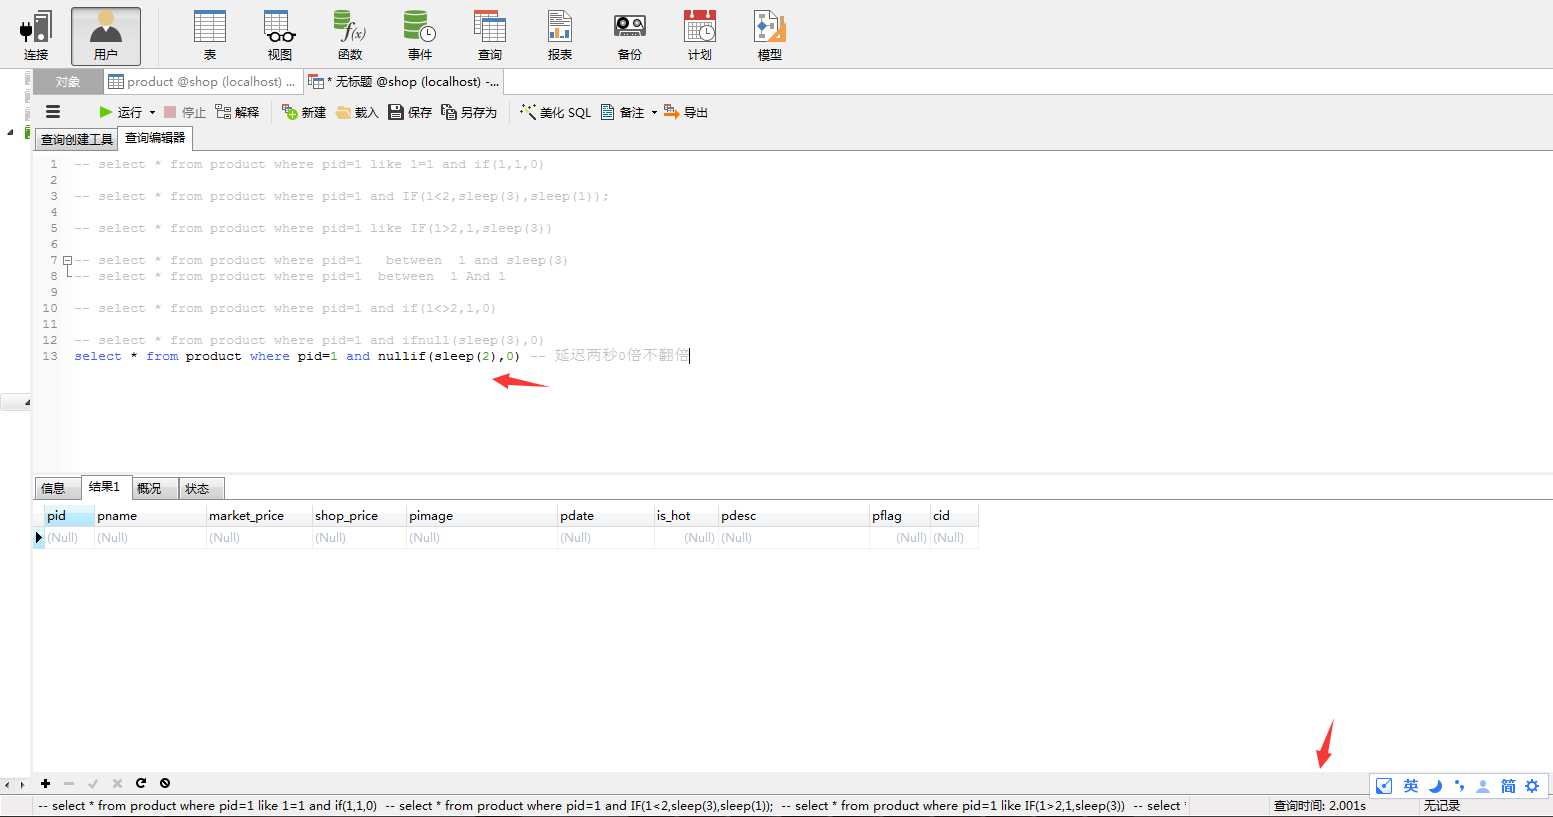The image size is (1553, 817).
Task: Click the cid column header
Action: 954,516
